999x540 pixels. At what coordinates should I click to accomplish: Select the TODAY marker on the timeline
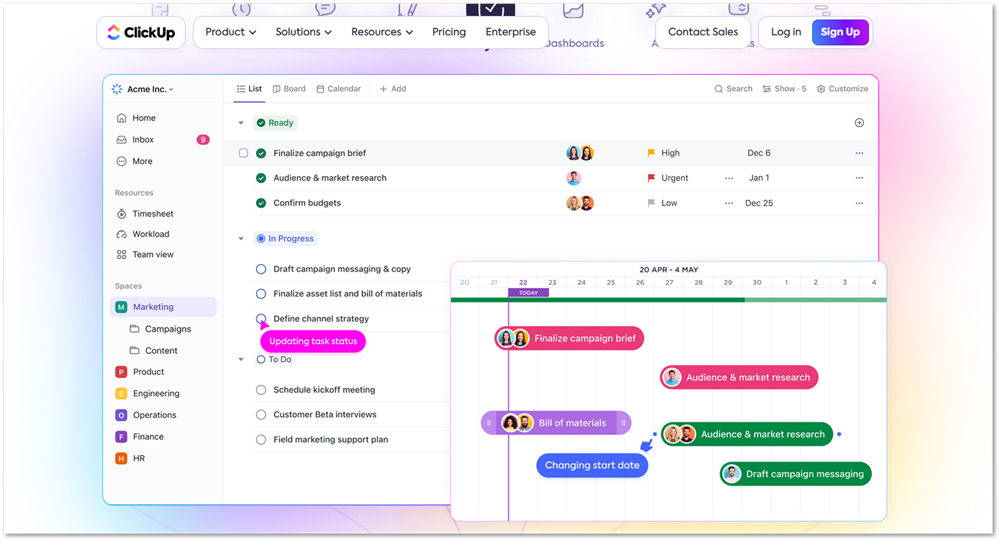[528, 293]
